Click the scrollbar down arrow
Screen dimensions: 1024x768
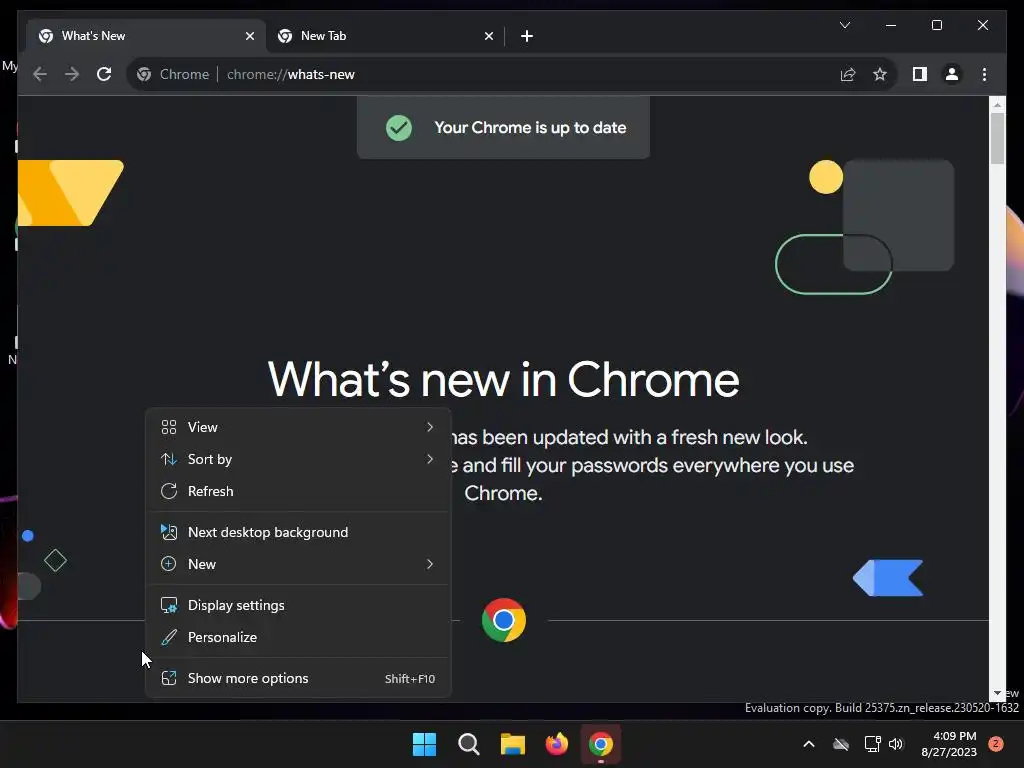(x=997, y=694)
